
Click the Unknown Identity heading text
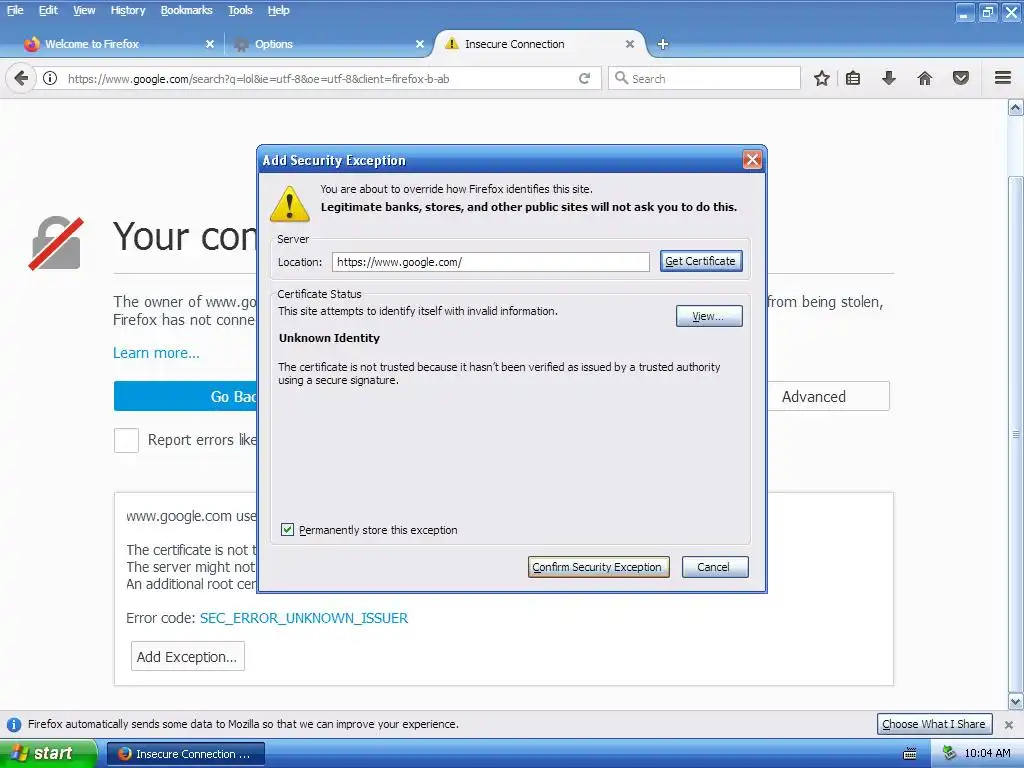[329, 338]
